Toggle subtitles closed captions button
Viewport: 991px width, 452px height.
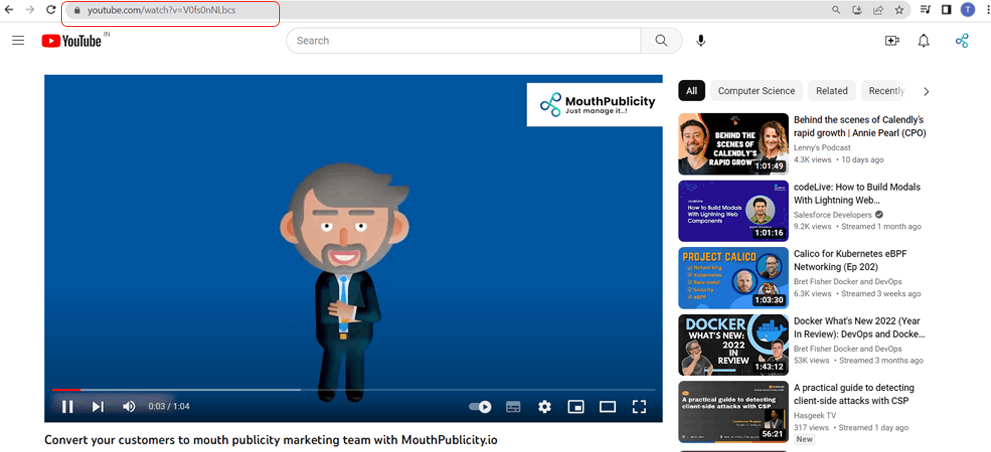[513, 406]
